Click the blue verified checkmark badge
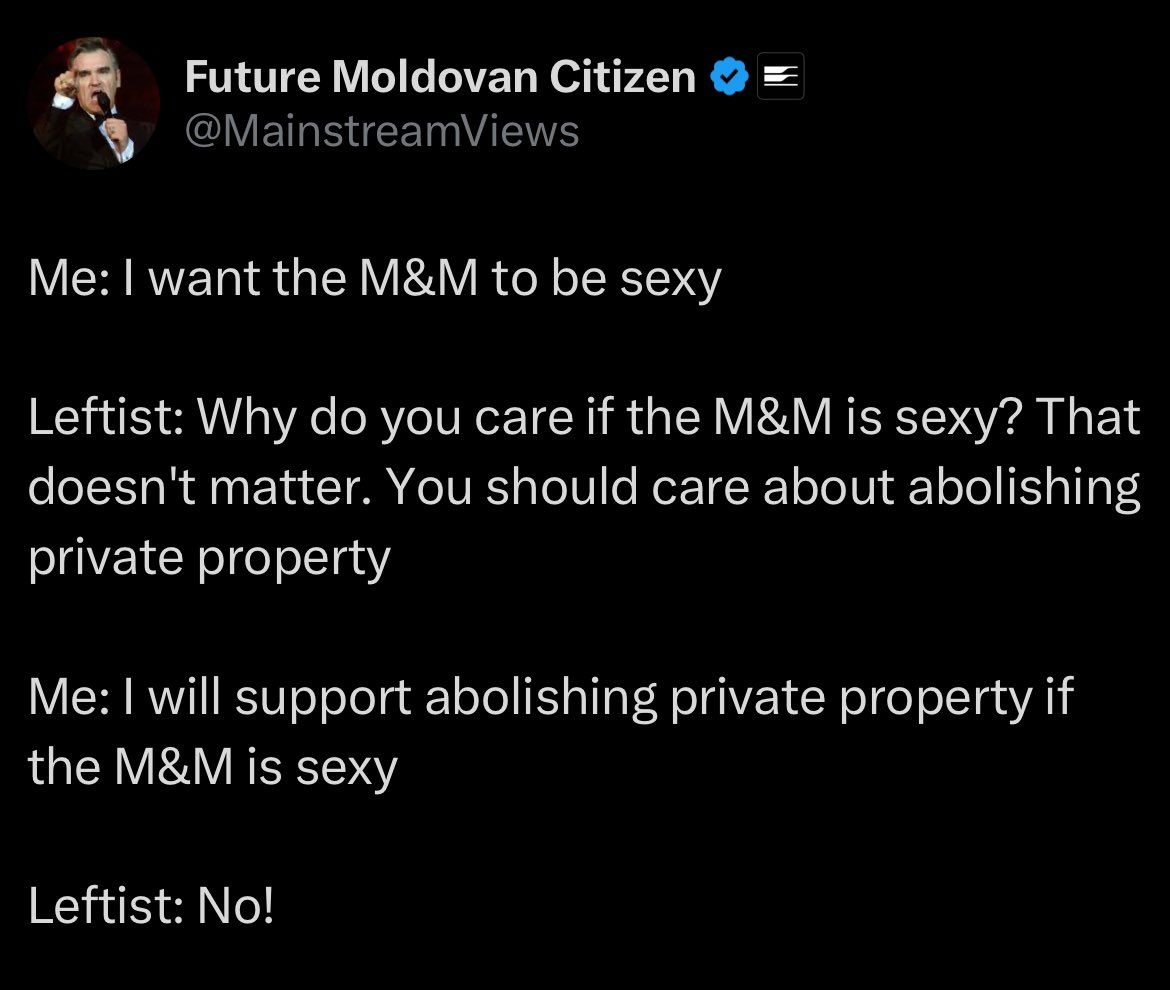The width and height of the screenshot is (1170, 990). coord(729,76)
